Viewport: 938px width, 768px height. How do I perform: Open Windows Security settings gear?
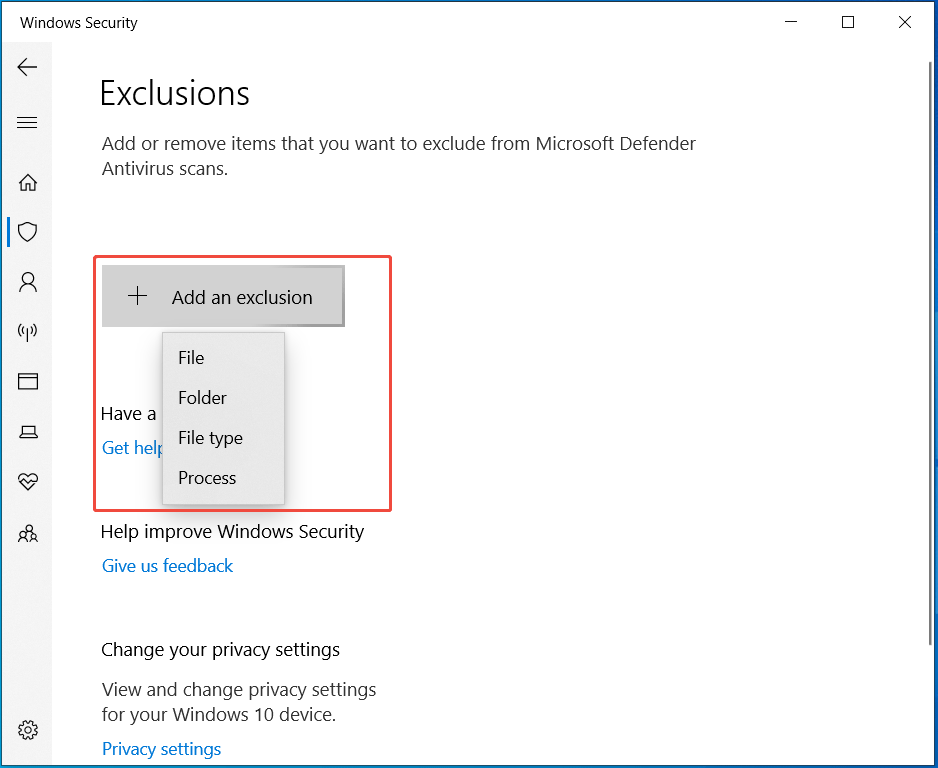27,729
